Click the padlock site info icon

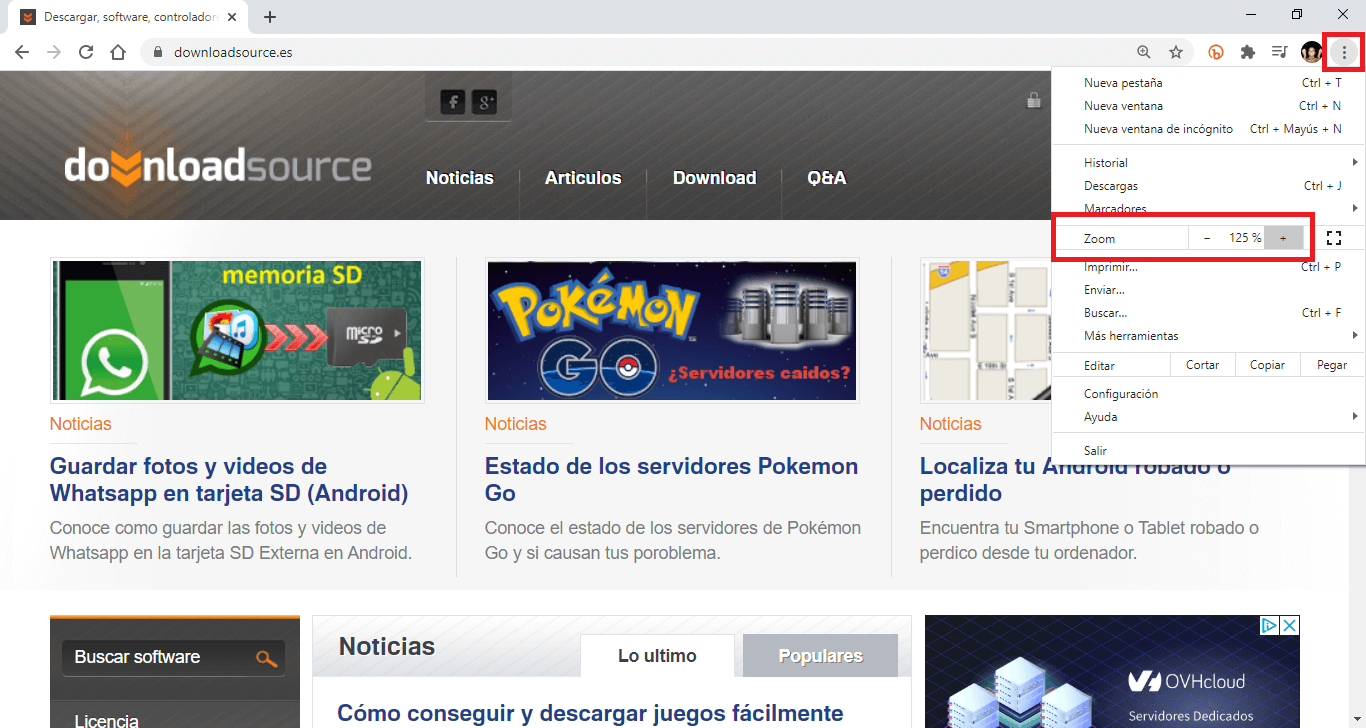click(x=158, y=52)
